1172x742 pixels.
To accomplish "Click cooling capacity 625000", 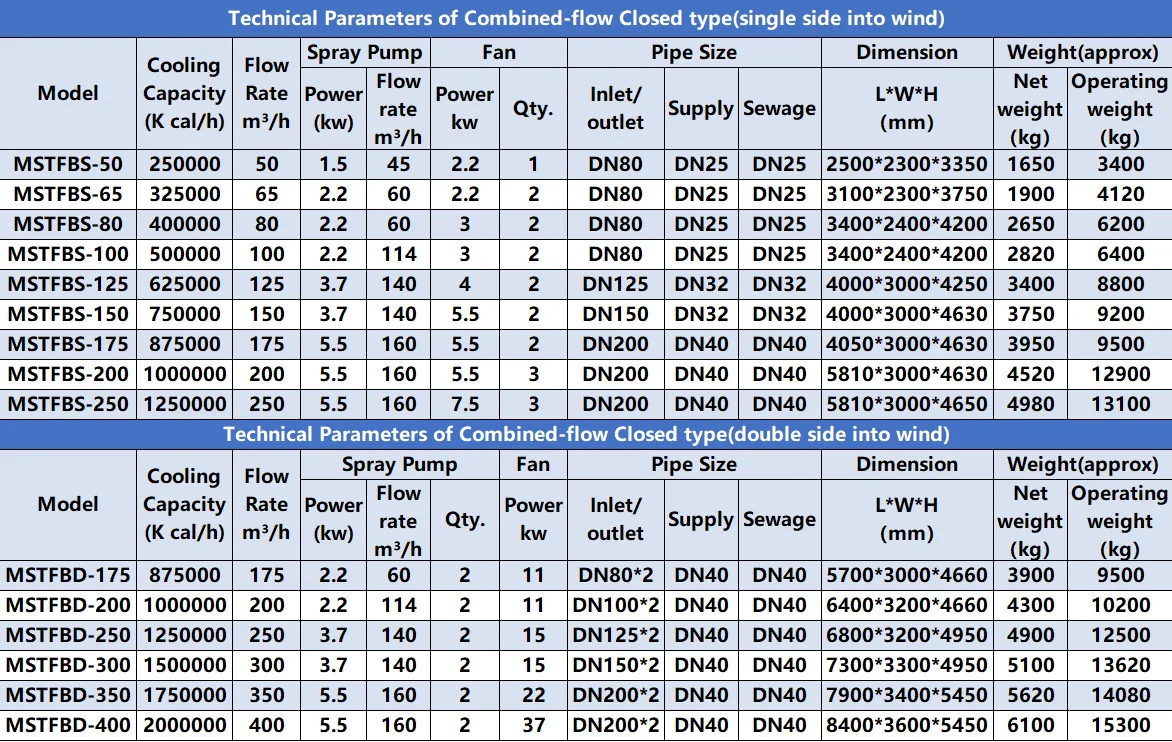I will [x=185, y=284].
